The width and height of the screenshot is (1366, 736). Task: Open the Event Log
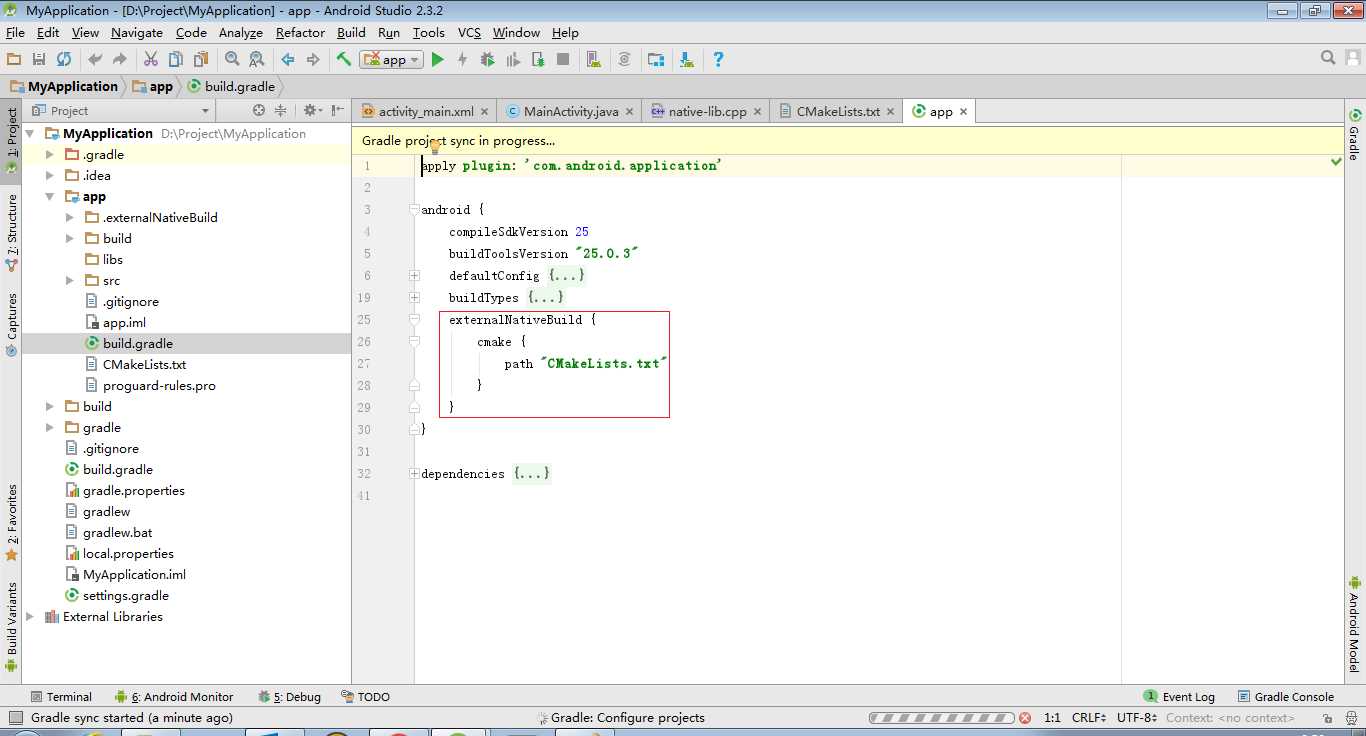coord(1180,697)
